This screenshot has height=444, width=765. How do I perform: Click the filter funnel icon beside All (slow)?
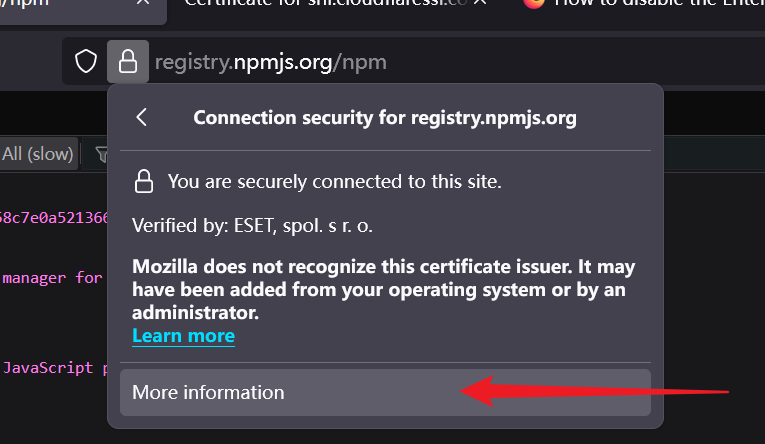[x=101, y=155]
